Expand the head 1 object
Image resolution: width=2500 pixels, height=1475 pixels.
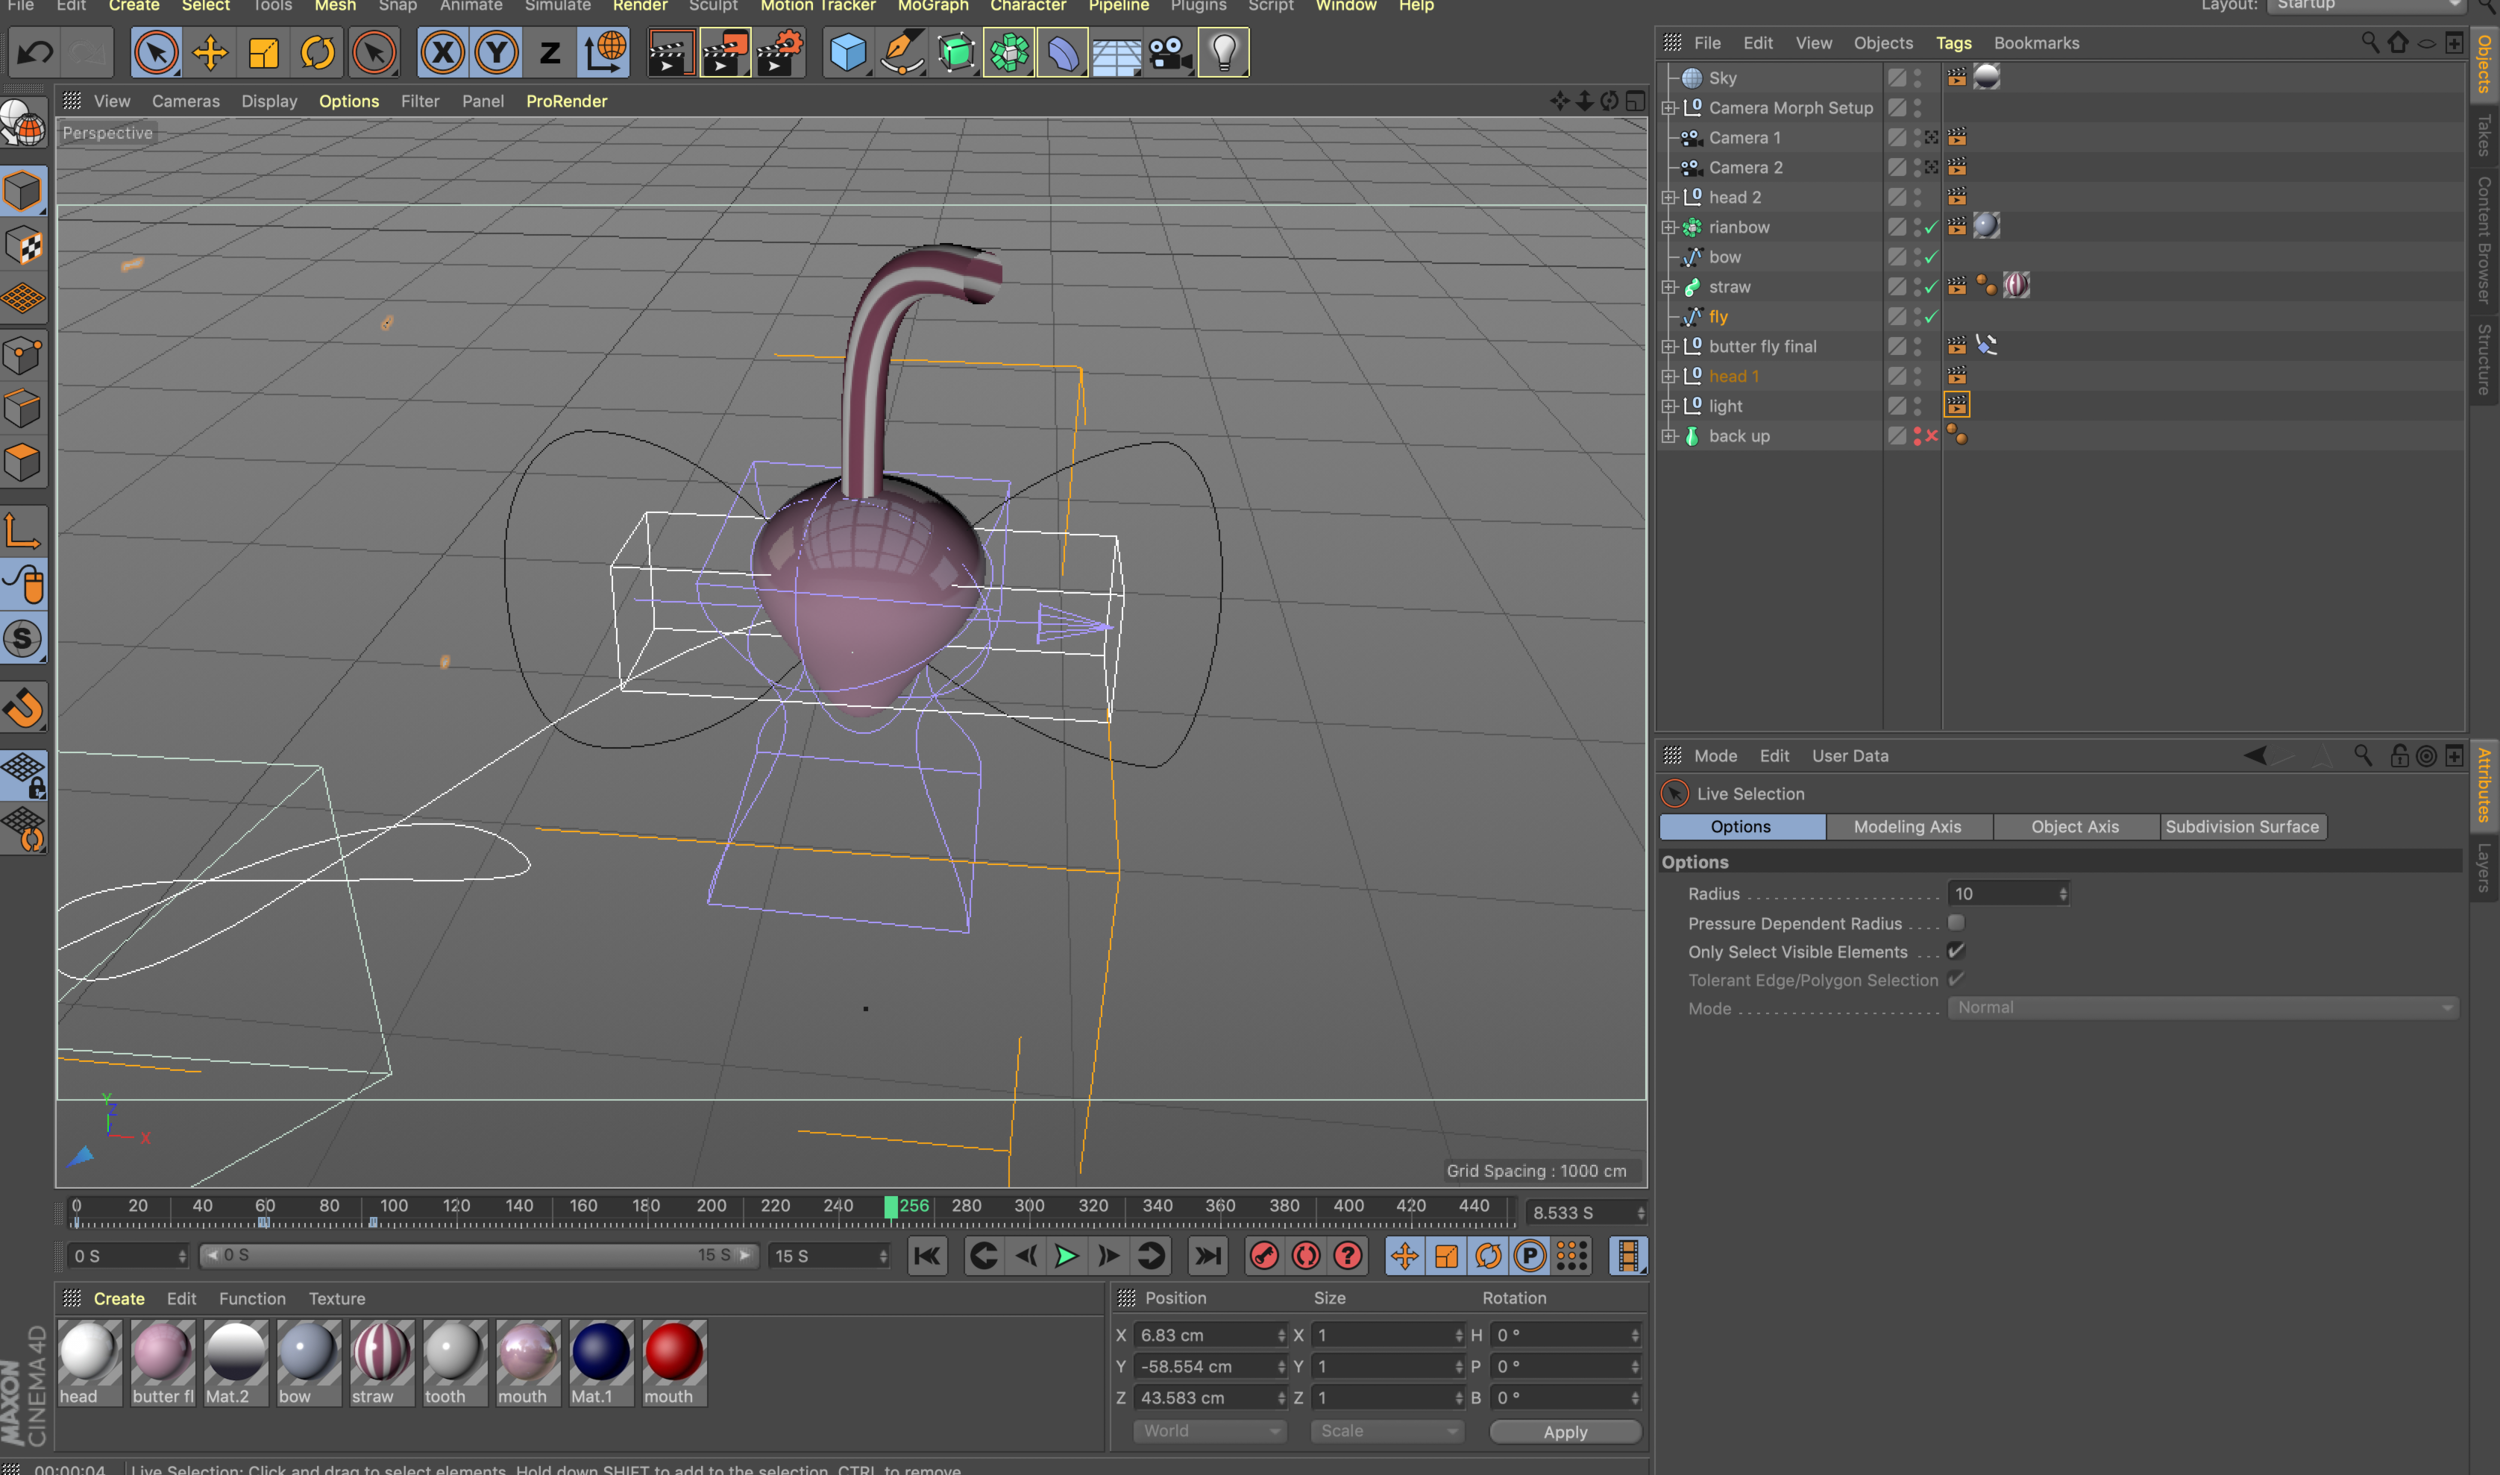[1668, 377]
